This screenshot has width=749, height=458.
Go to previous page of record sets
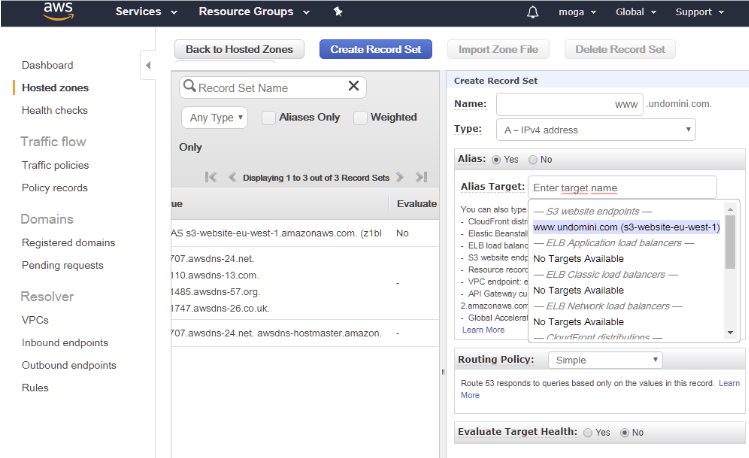click(x=232, y=177)
